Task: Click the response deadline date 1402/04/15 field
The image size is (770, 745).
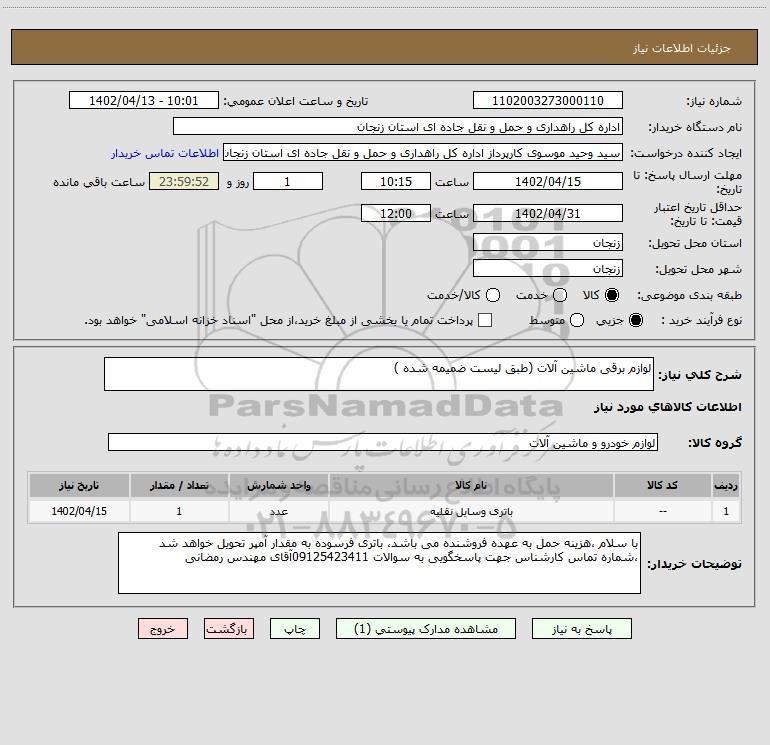Action: 548,181
